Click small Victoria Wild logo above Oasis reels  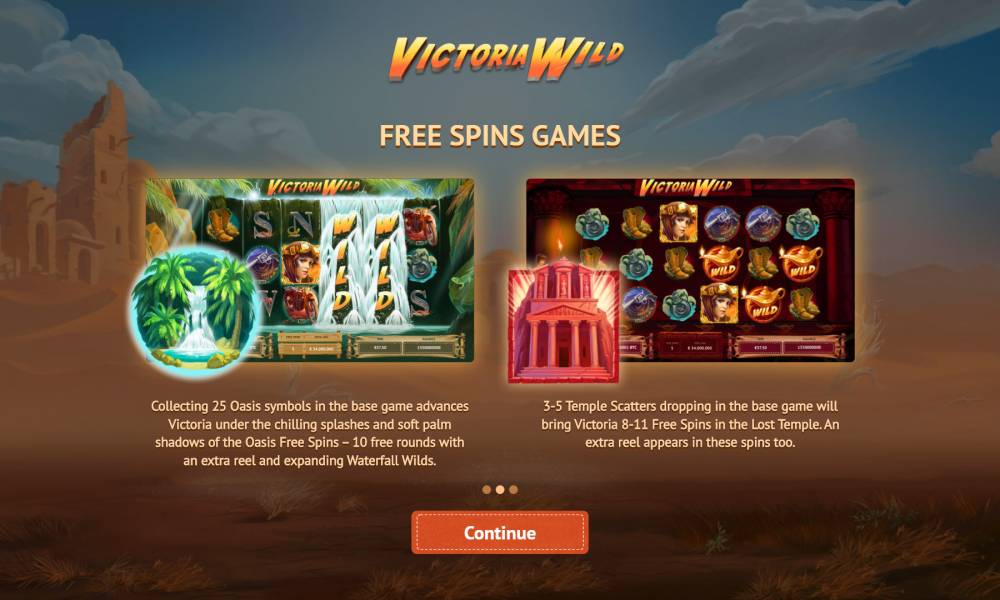click(314, 187)
